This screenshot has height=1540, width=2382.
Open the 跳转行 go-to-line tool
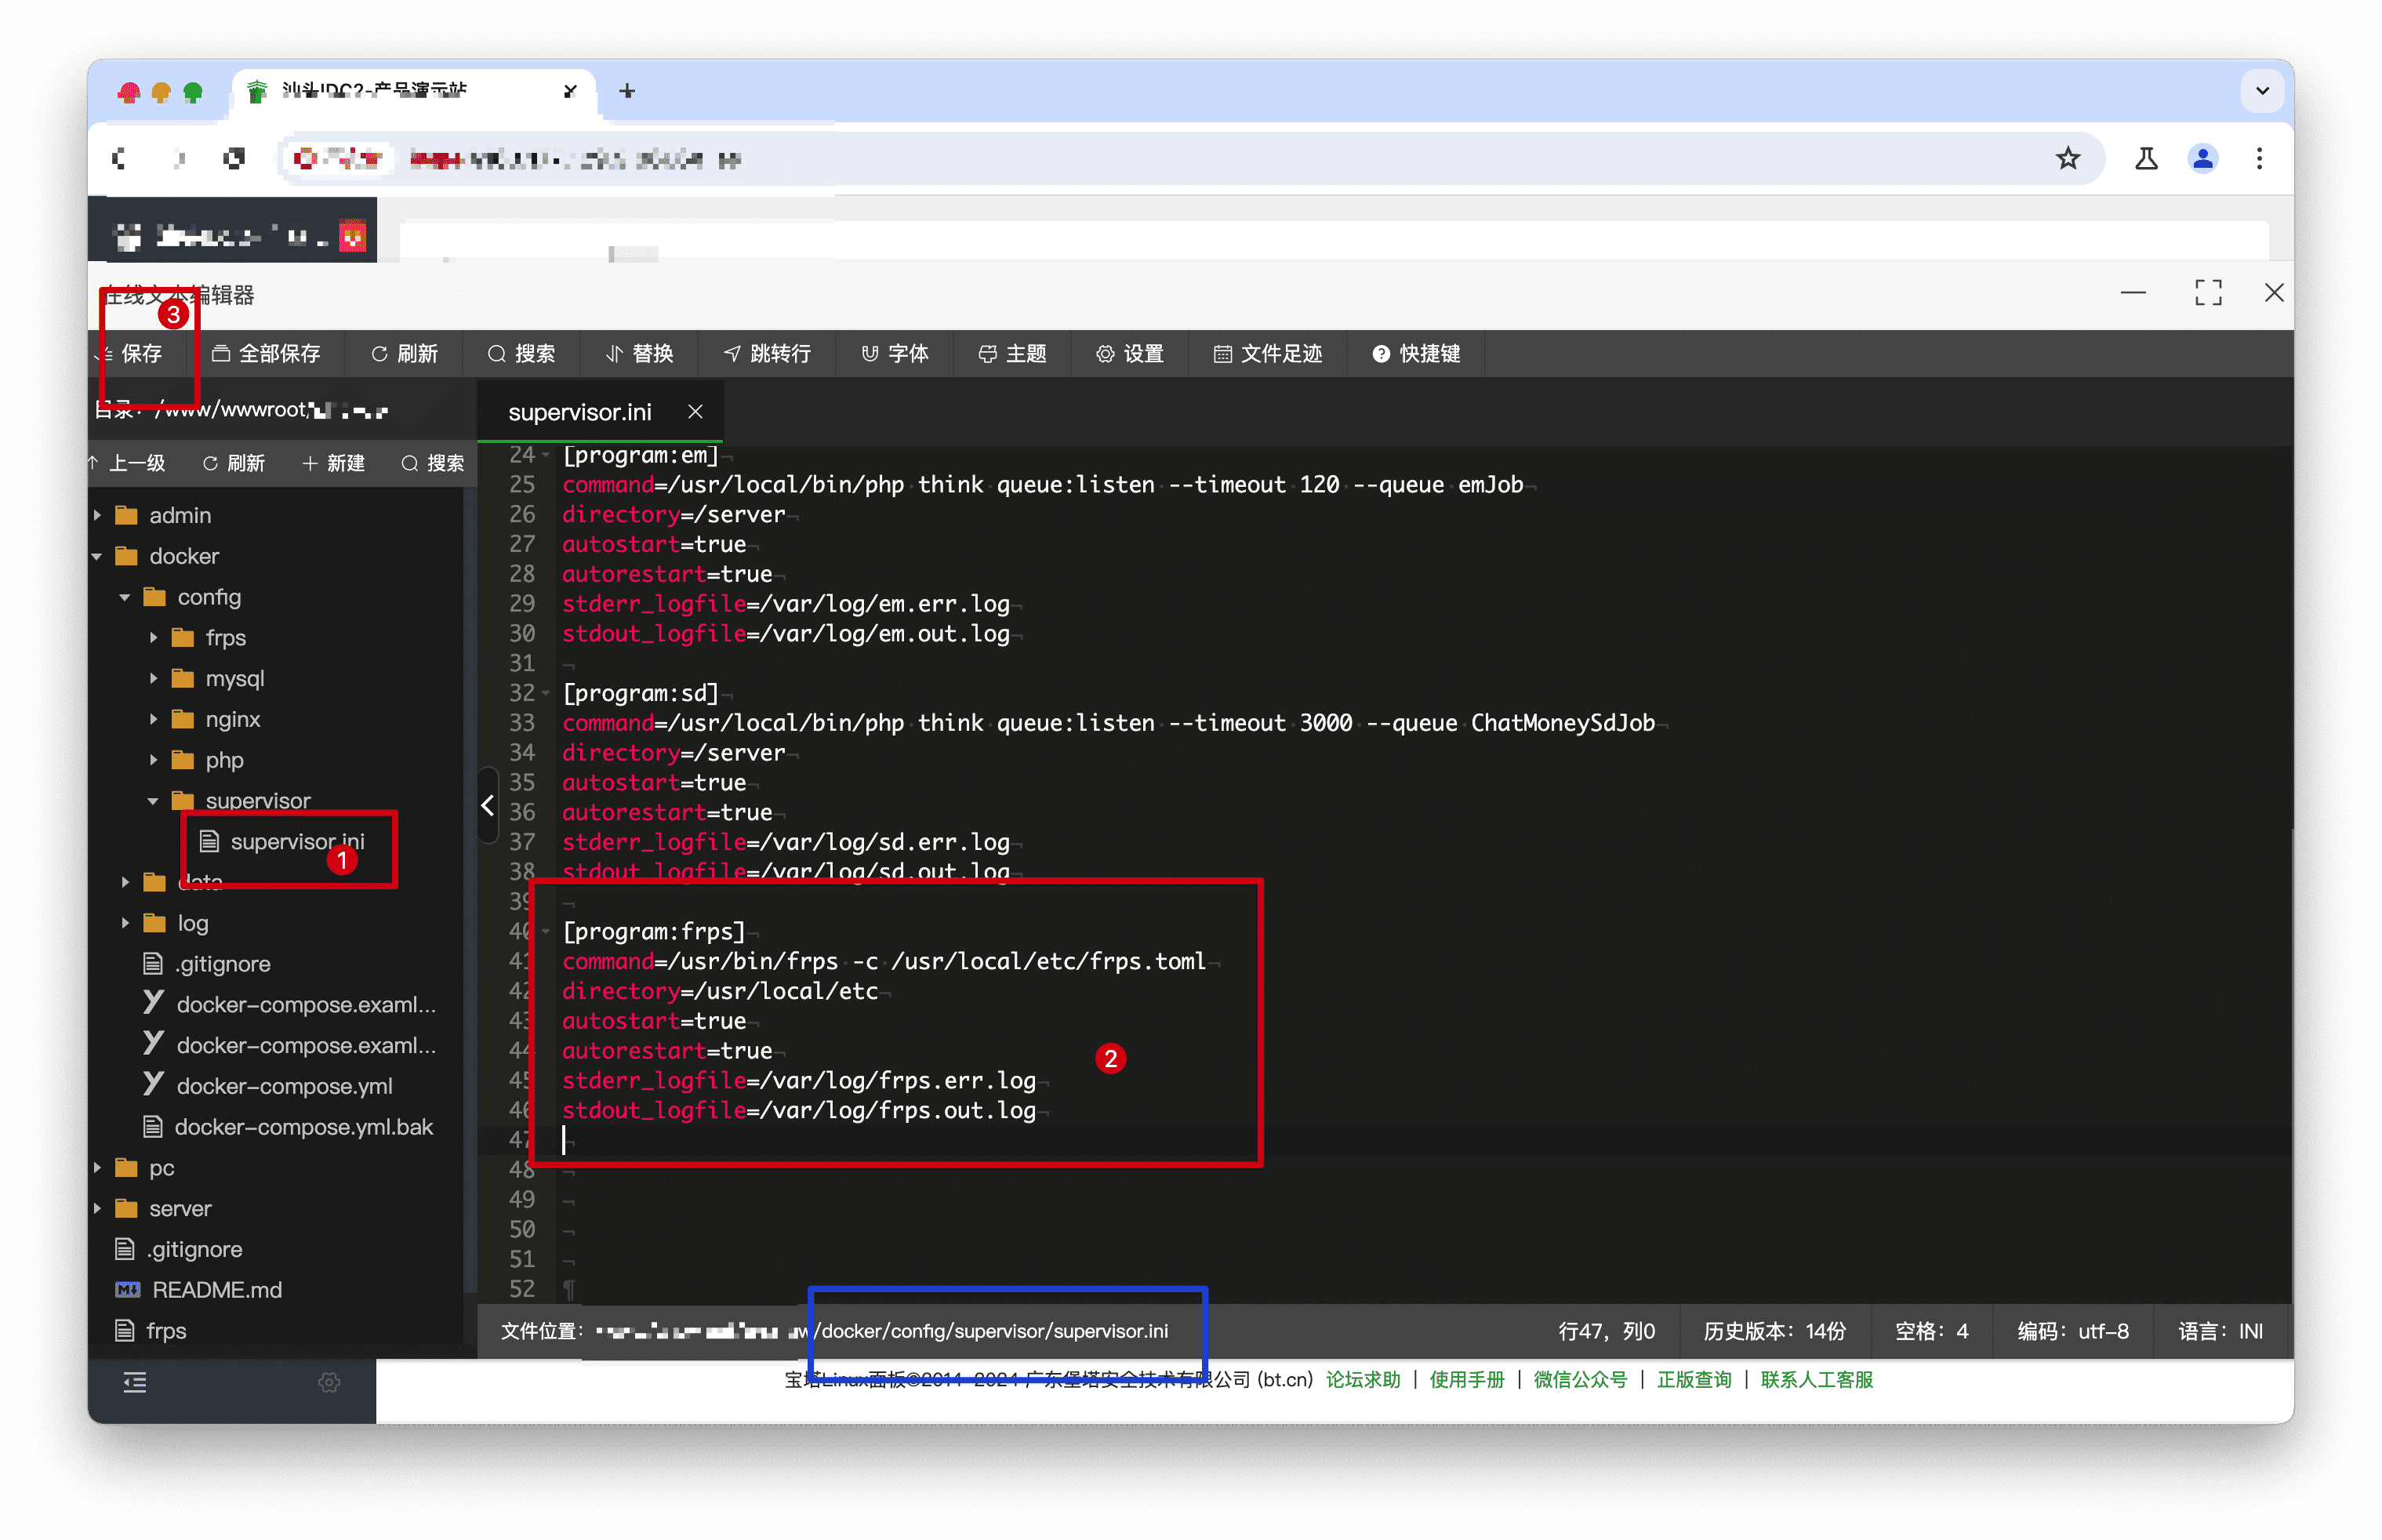coord(767,354)
